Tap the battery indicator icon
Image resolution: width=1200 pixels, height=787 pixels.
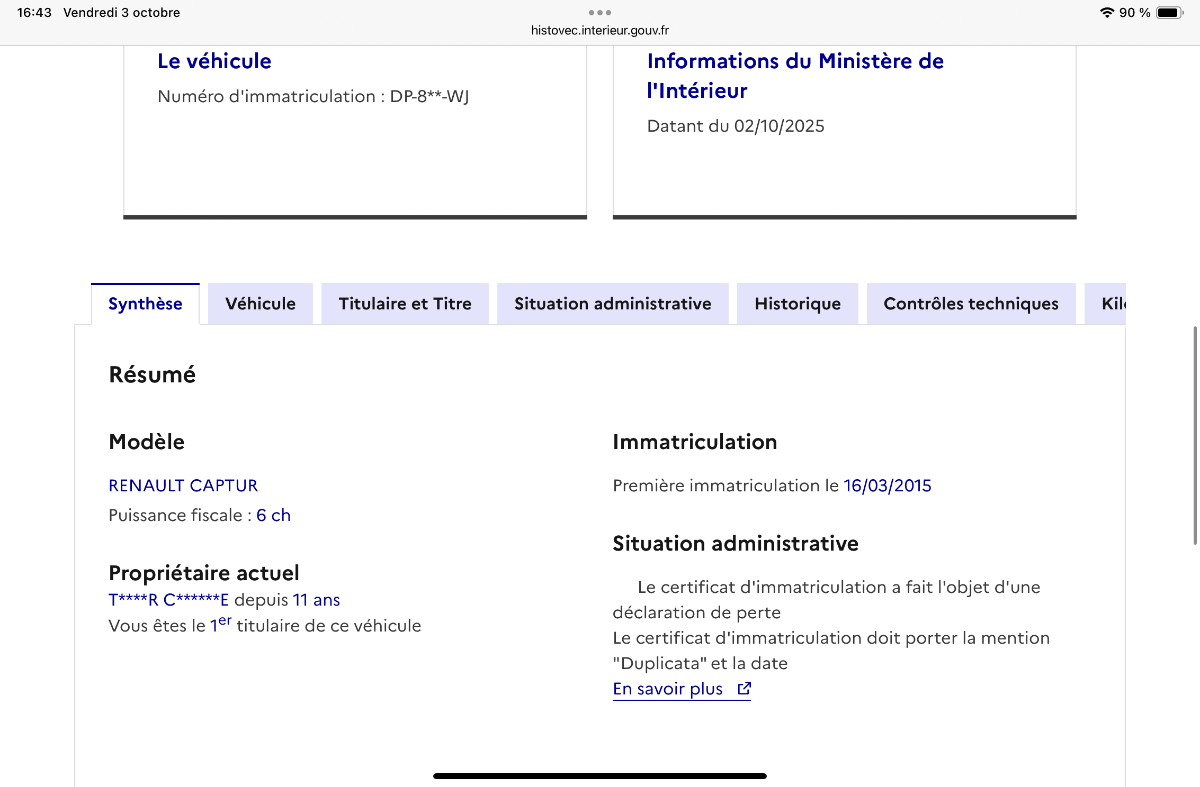(1169, 12)
